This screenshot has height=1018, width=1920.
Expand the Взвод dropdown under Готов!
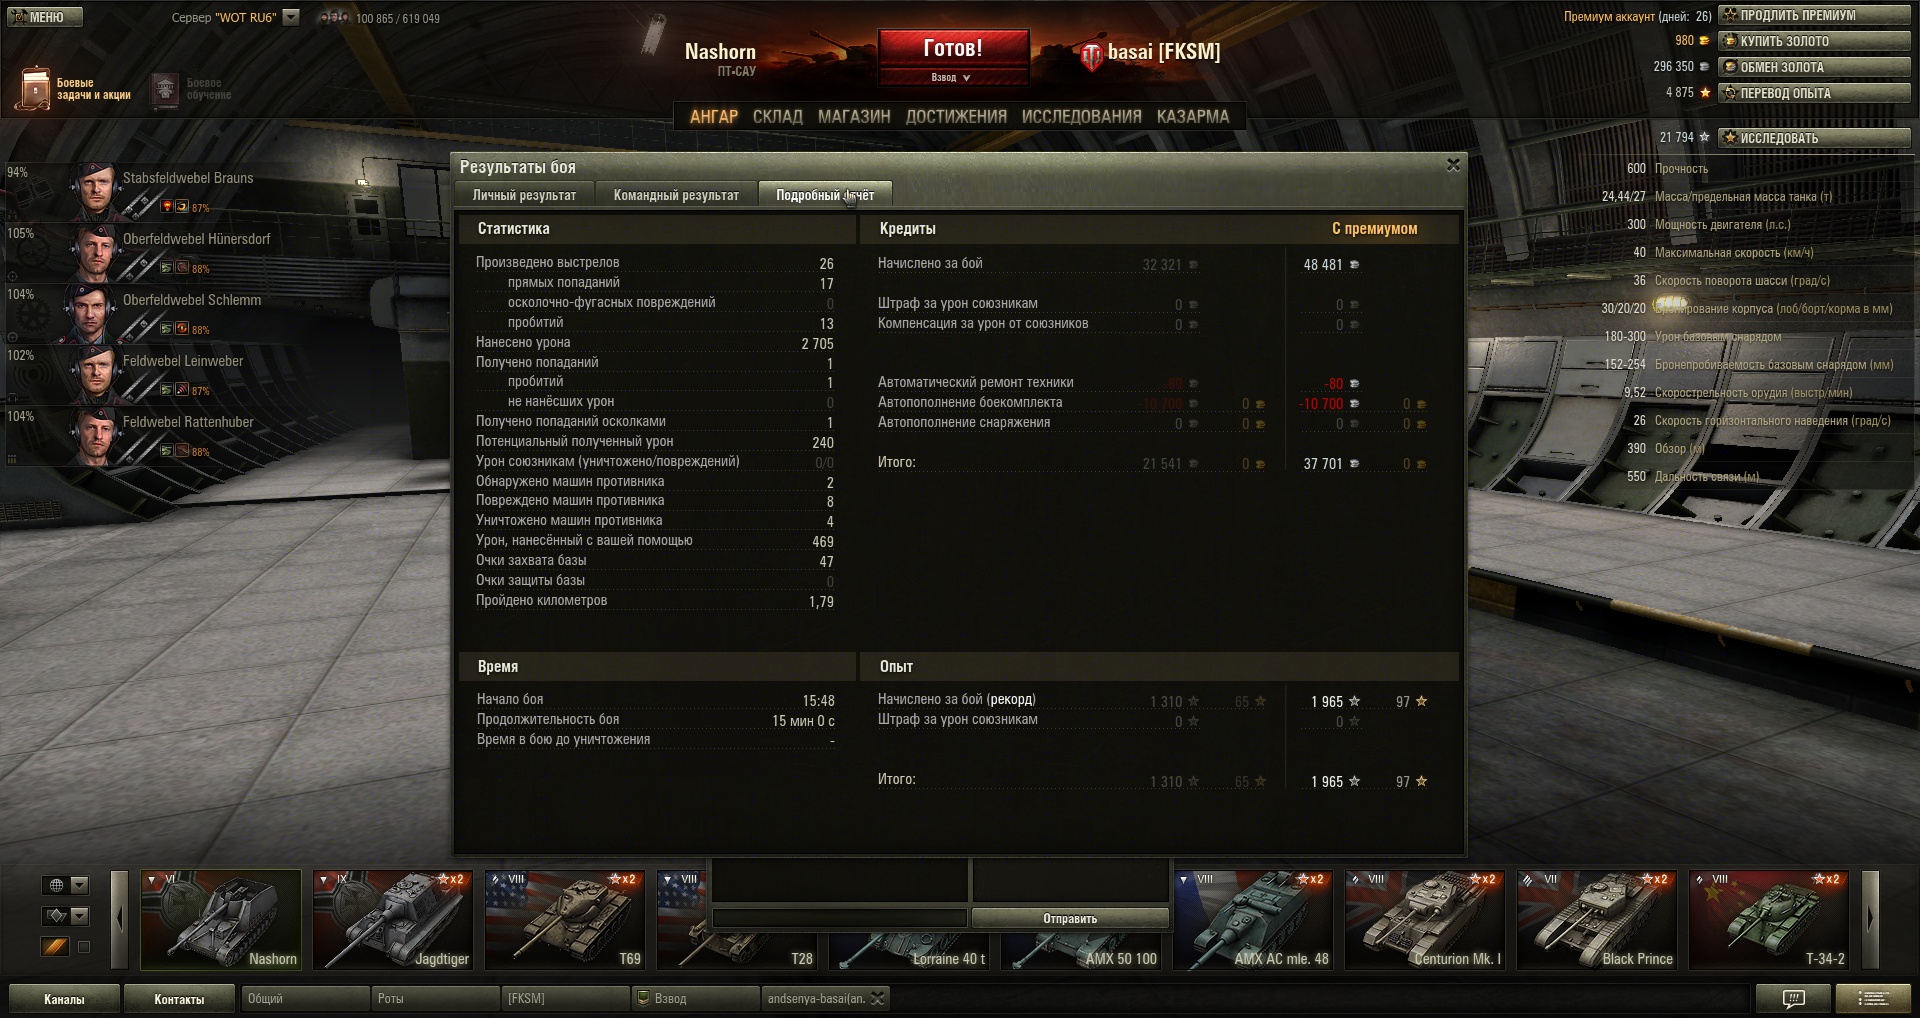[952, 77]
